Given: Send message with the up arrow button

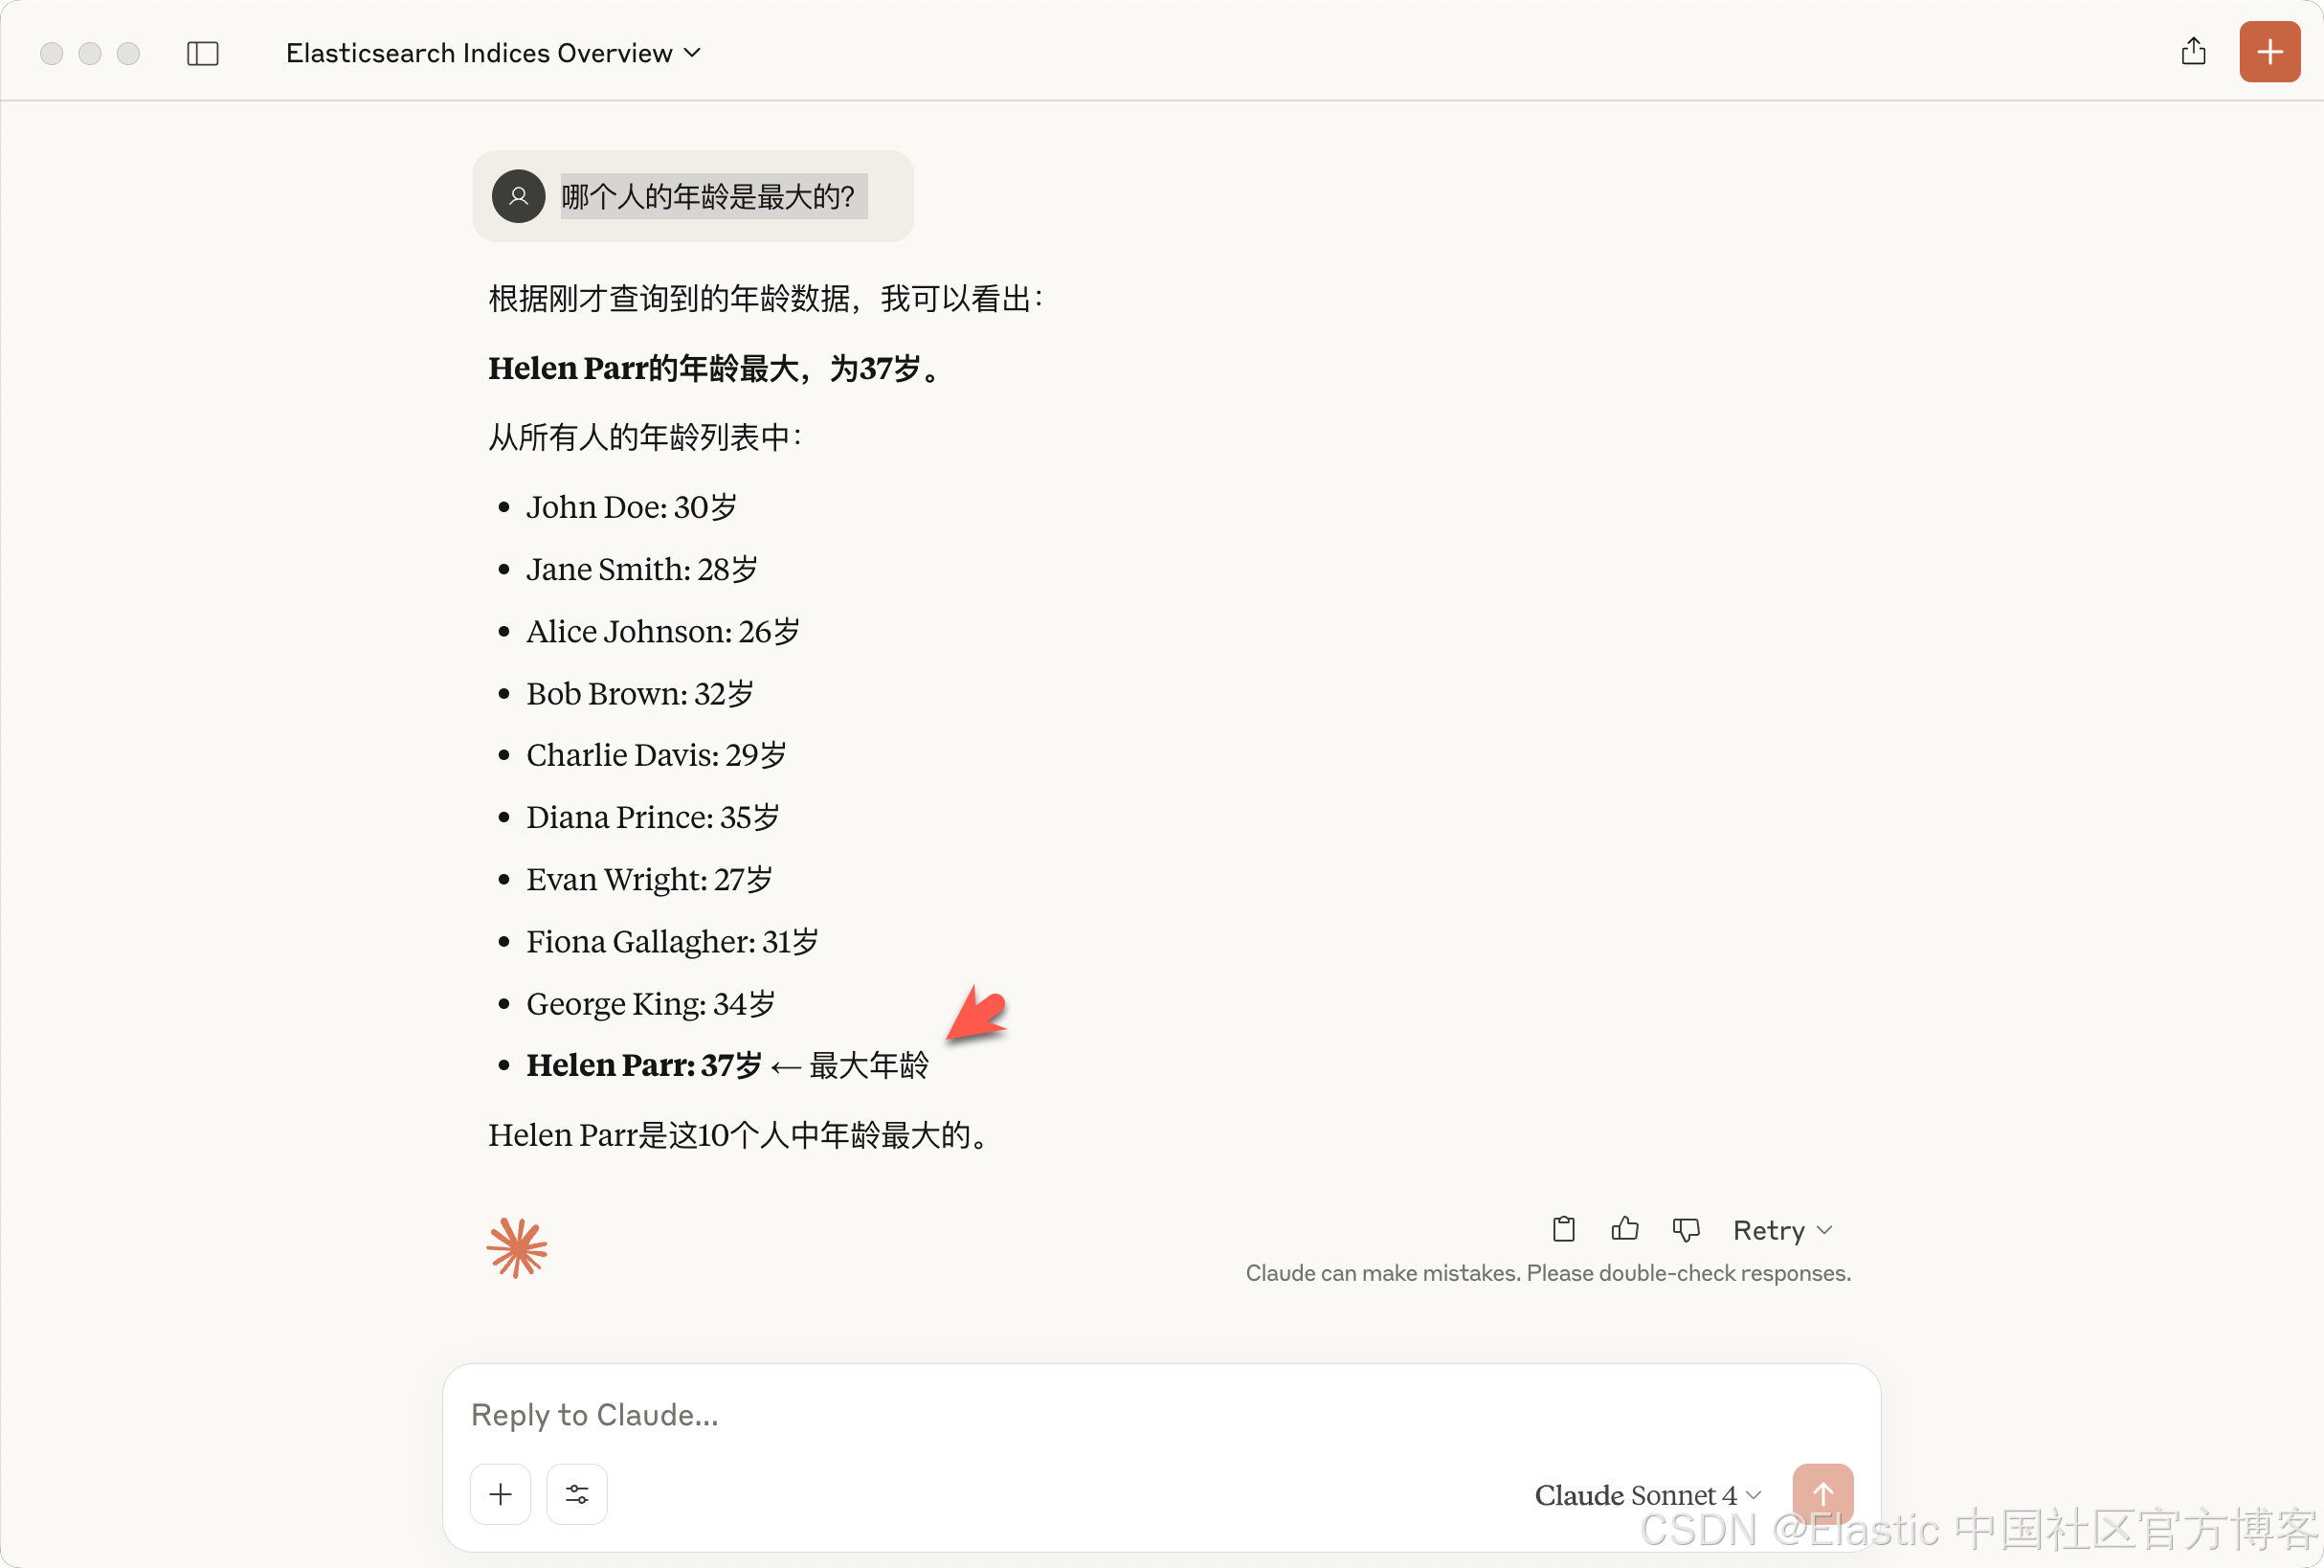Looking at the screenshot, I should [x=1823, y=1494].
